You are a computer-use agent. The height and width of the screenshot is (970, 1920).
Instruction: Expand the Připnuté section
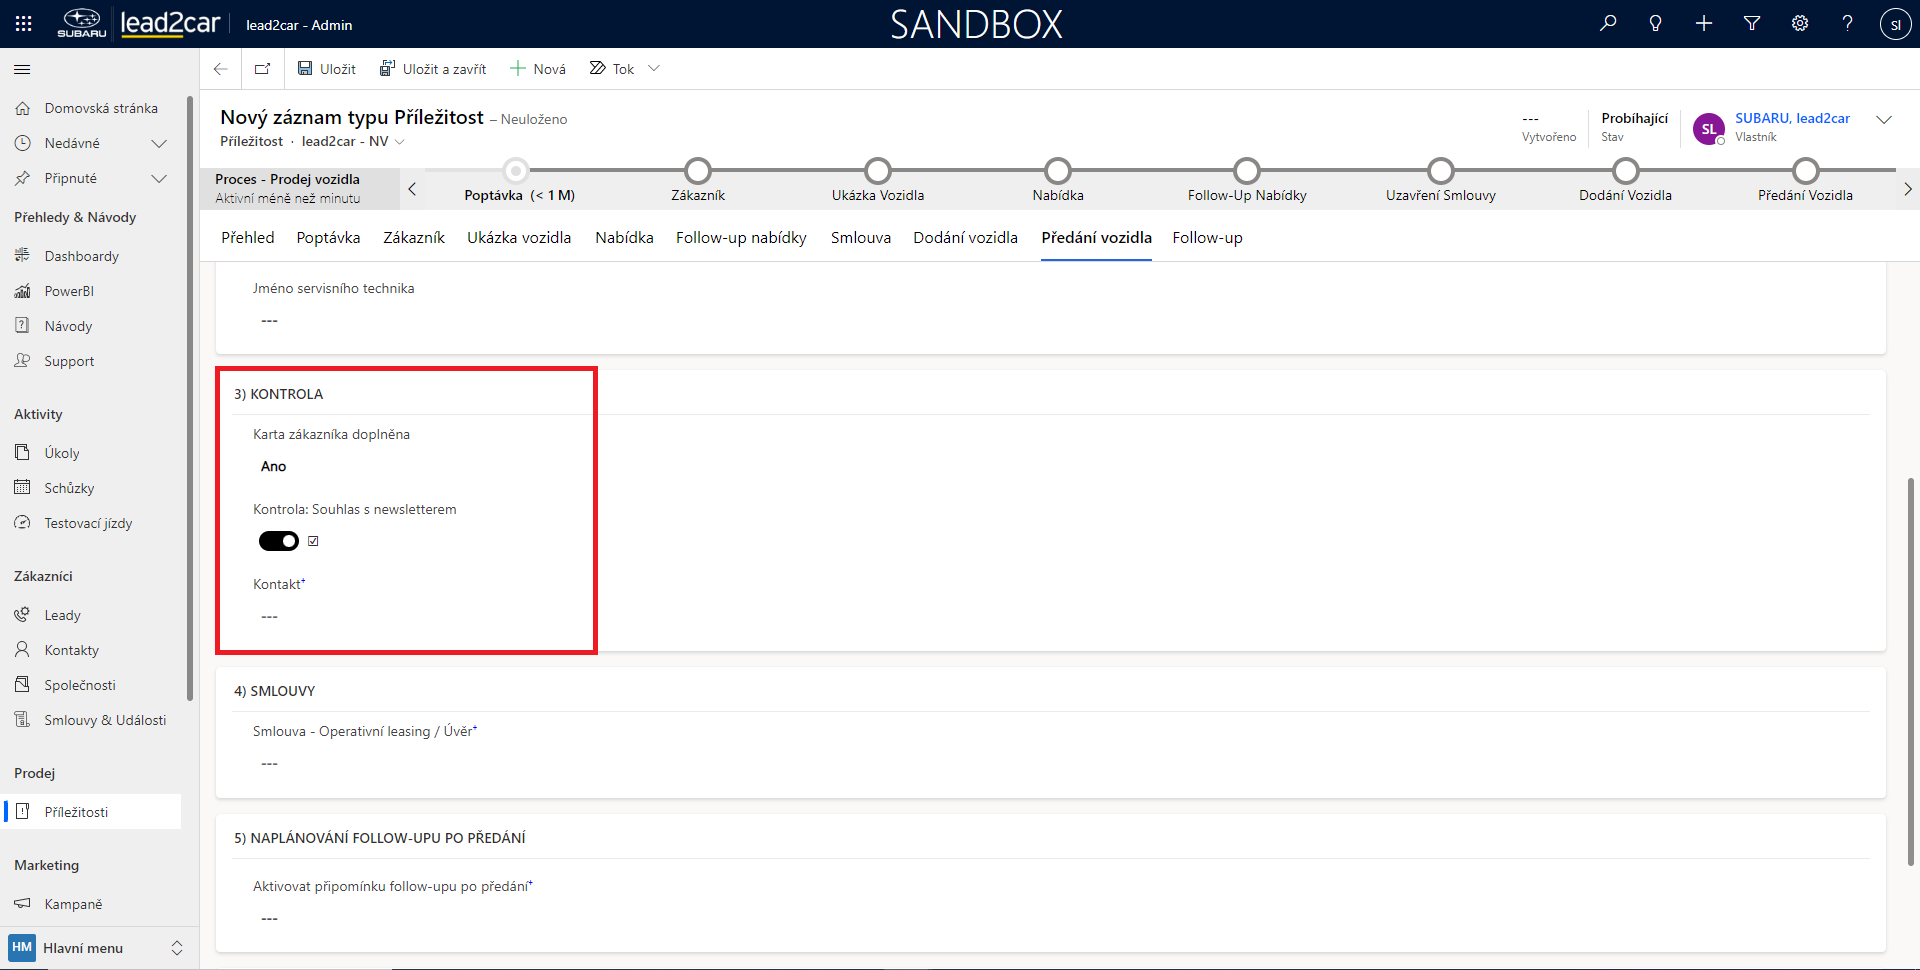158,179
